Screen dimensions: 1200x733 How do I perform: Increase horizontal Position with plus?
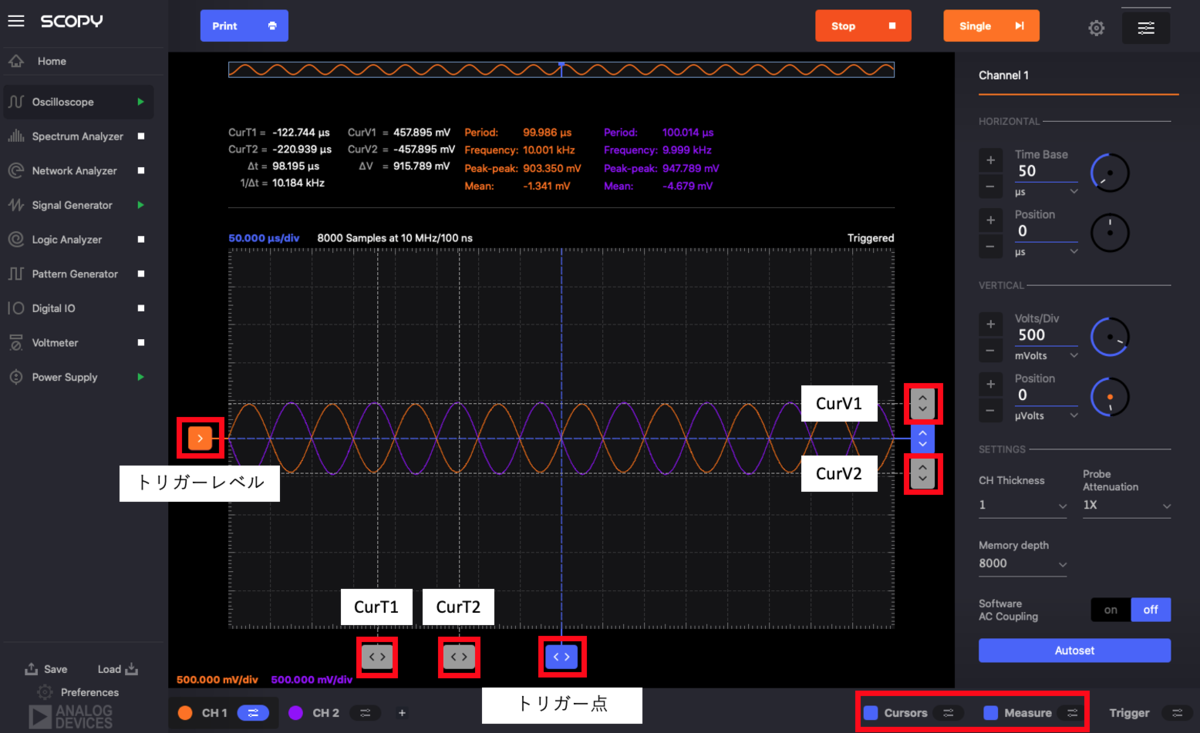click(991, 220)
